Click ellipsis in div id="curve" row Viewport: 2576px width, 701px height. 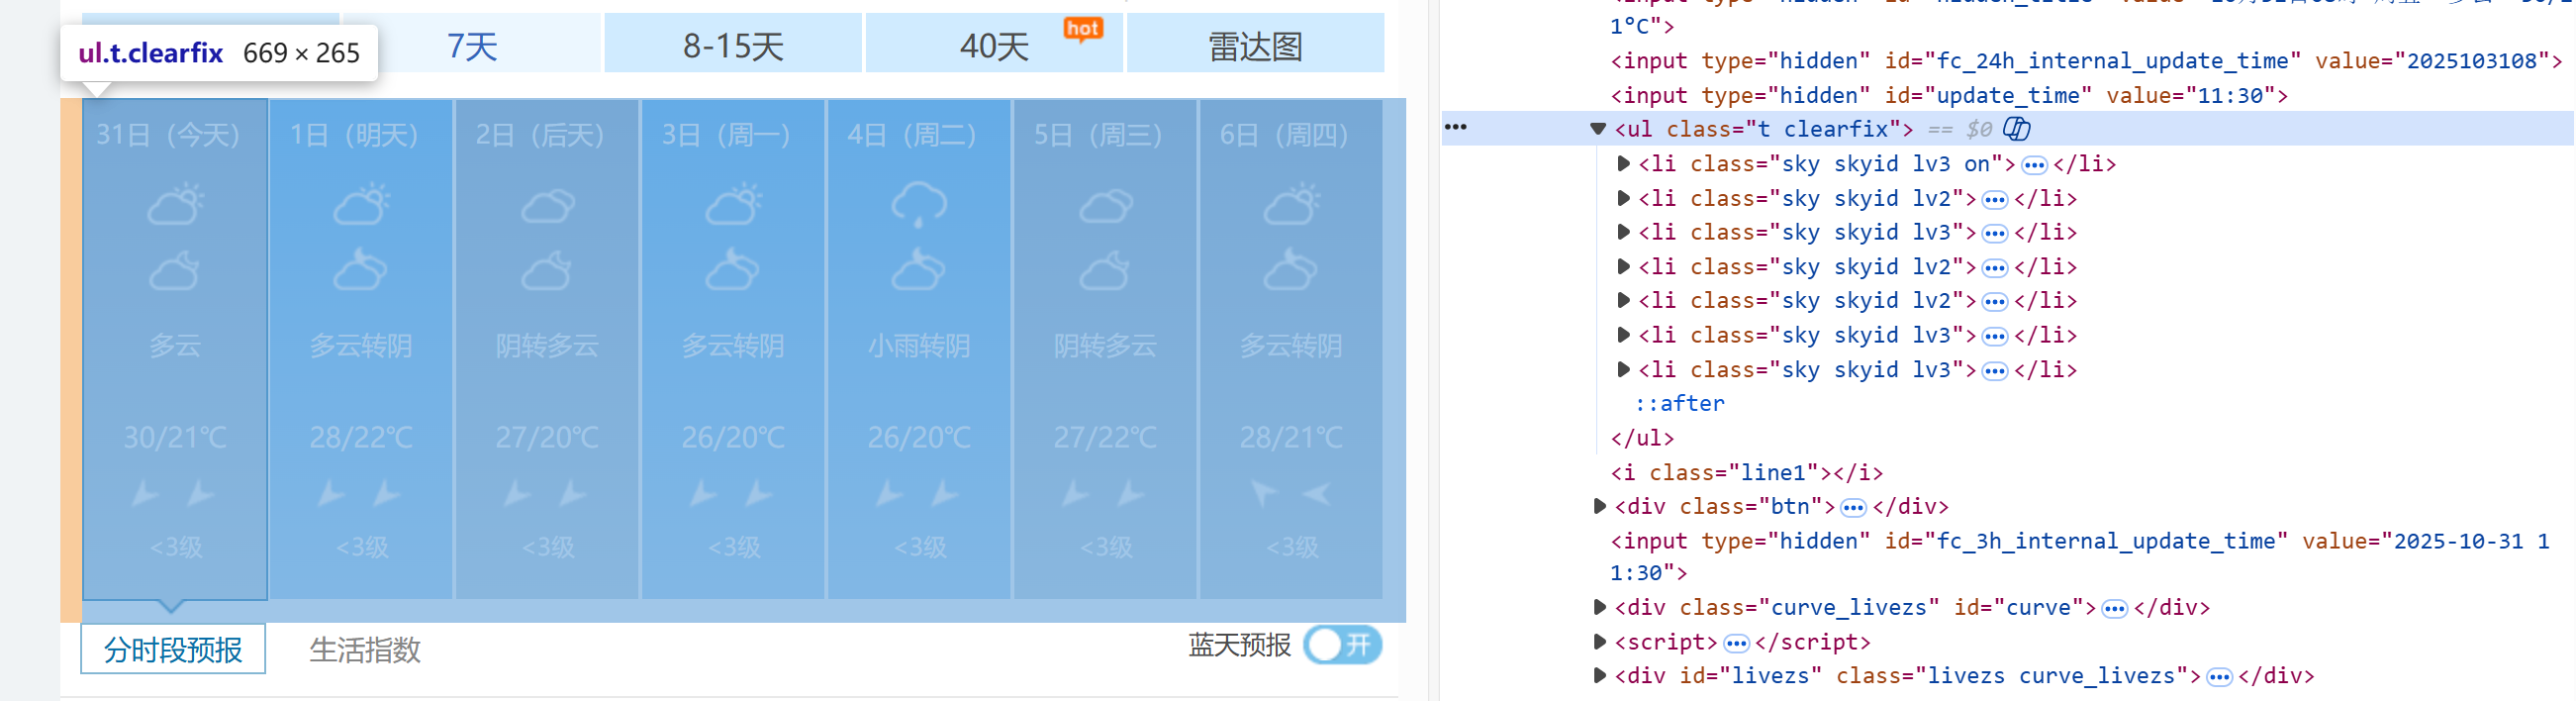coord(2114,609)
